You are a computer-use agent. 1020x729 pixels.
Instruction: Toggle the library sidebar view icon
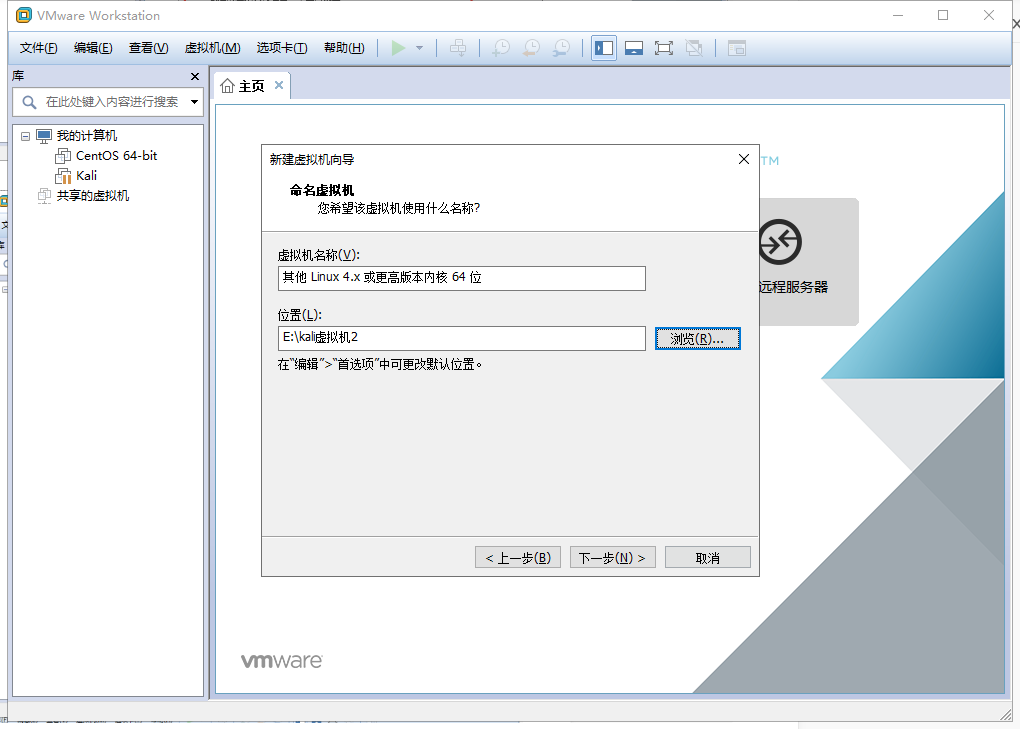(604, 48)
